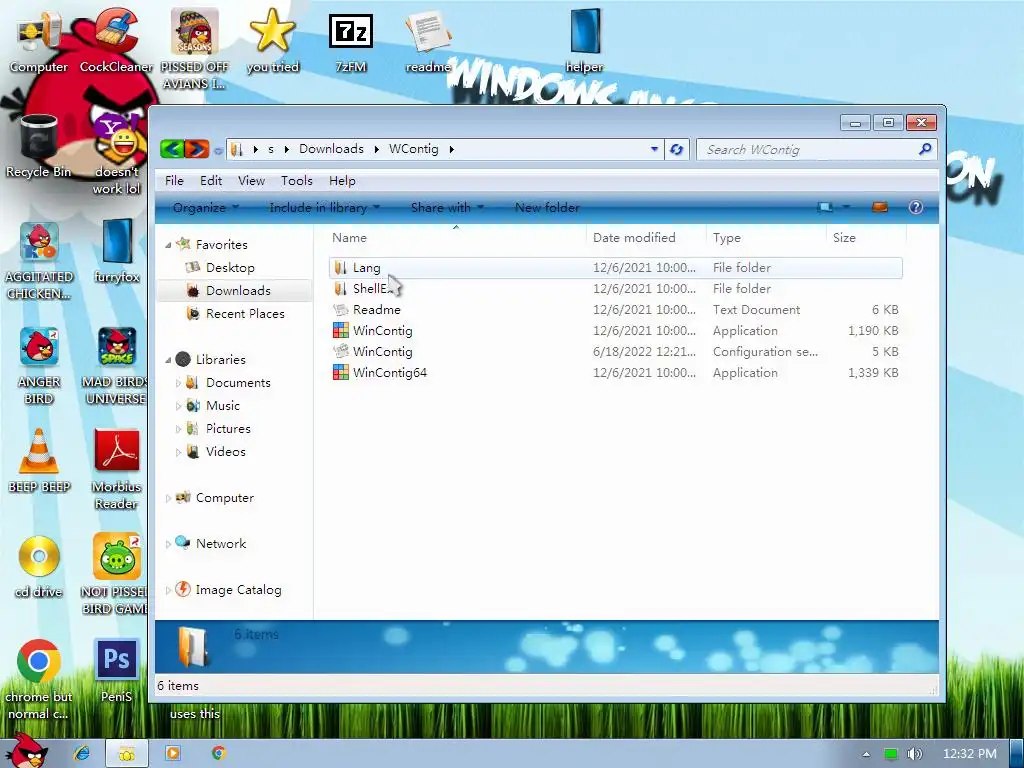Click the CockCleaner desktop icon
The height and width of the screenshot is (768, 1024).
pyautogui.click(x=116, y=40)
